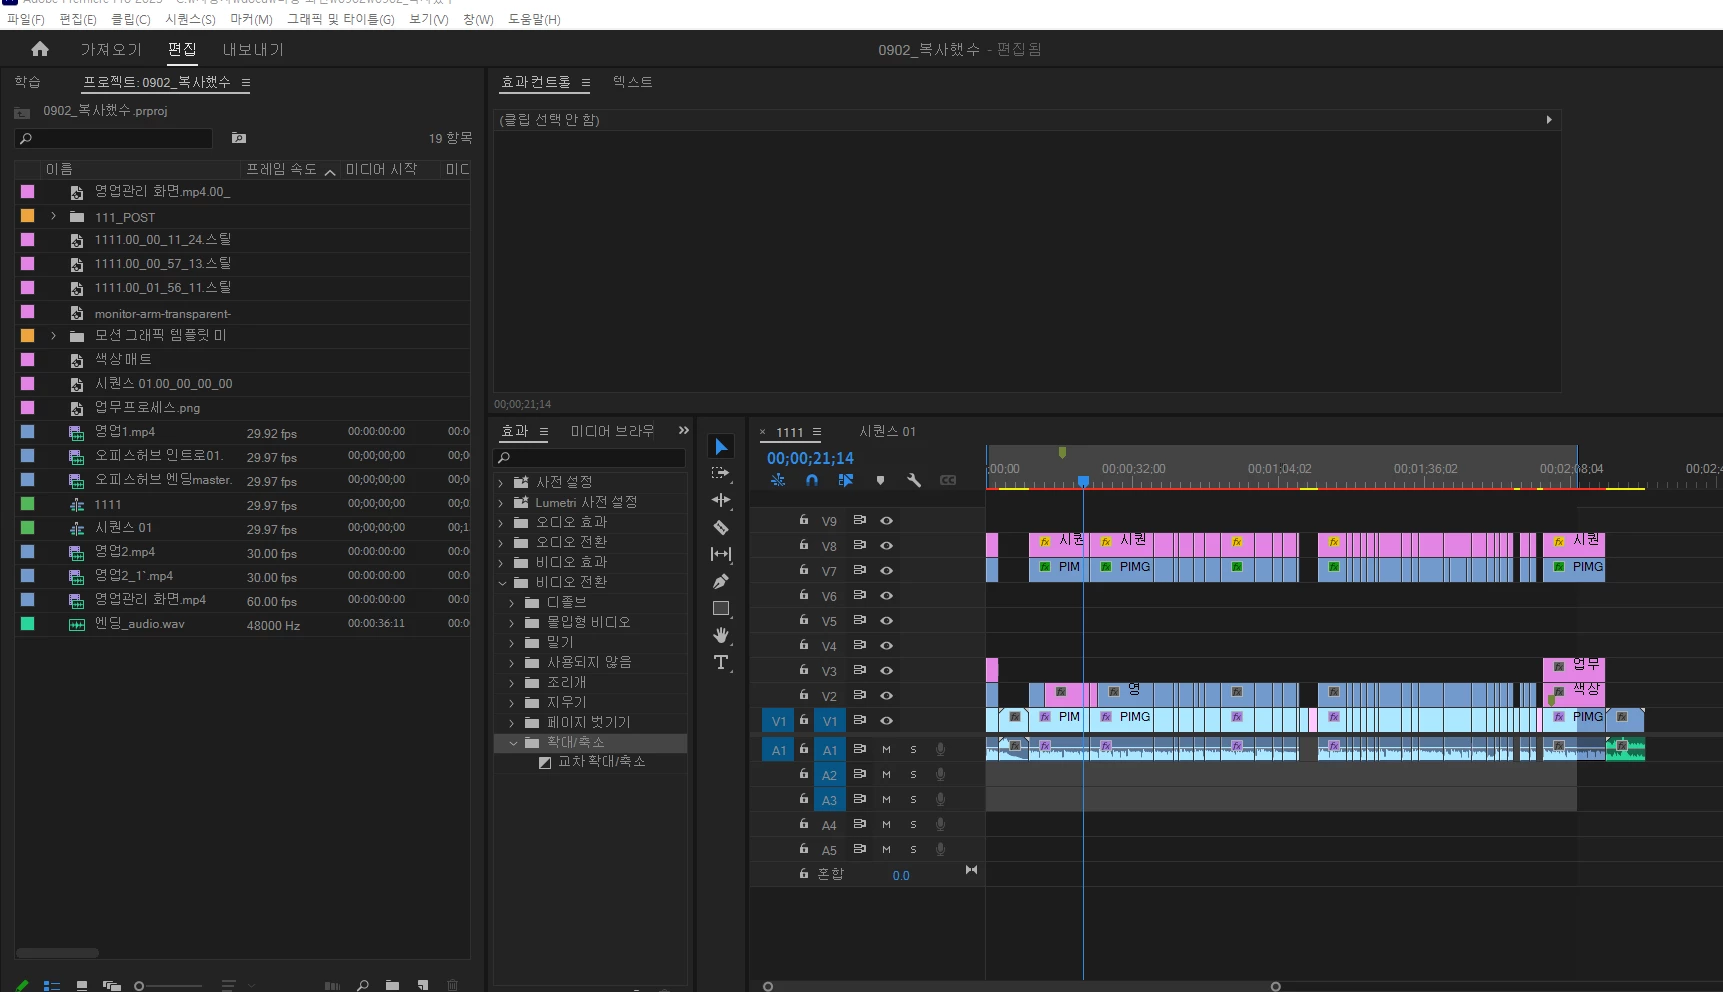Expand the 111_POST bin

pyautogui.click(x=54, y=216)
